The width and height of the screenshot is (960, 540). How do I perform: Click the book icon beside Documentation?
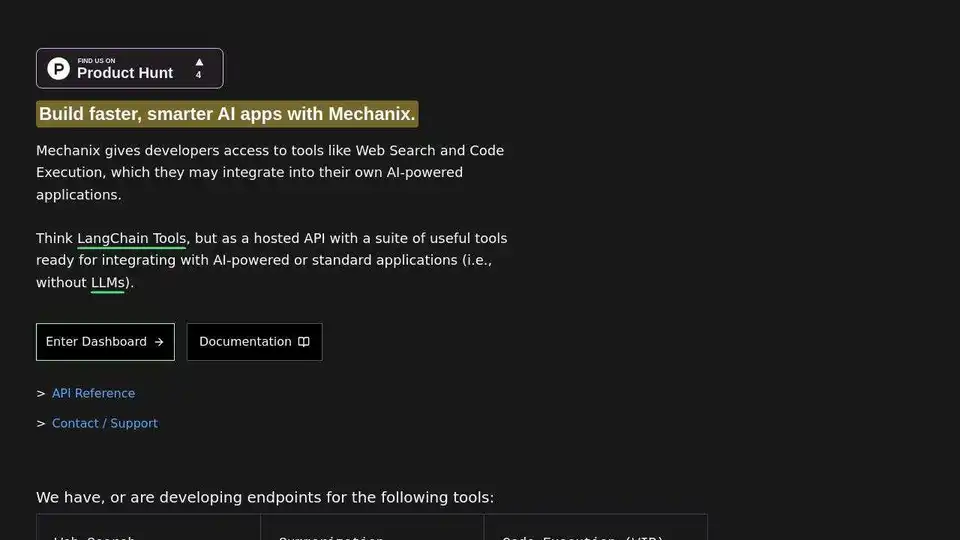click(x=304, y=342)
